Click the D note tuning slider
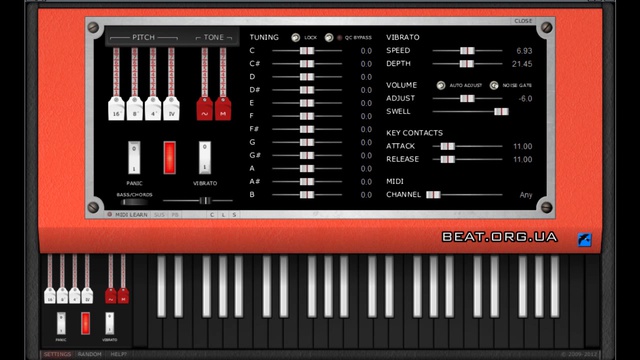 click(307, 77)
